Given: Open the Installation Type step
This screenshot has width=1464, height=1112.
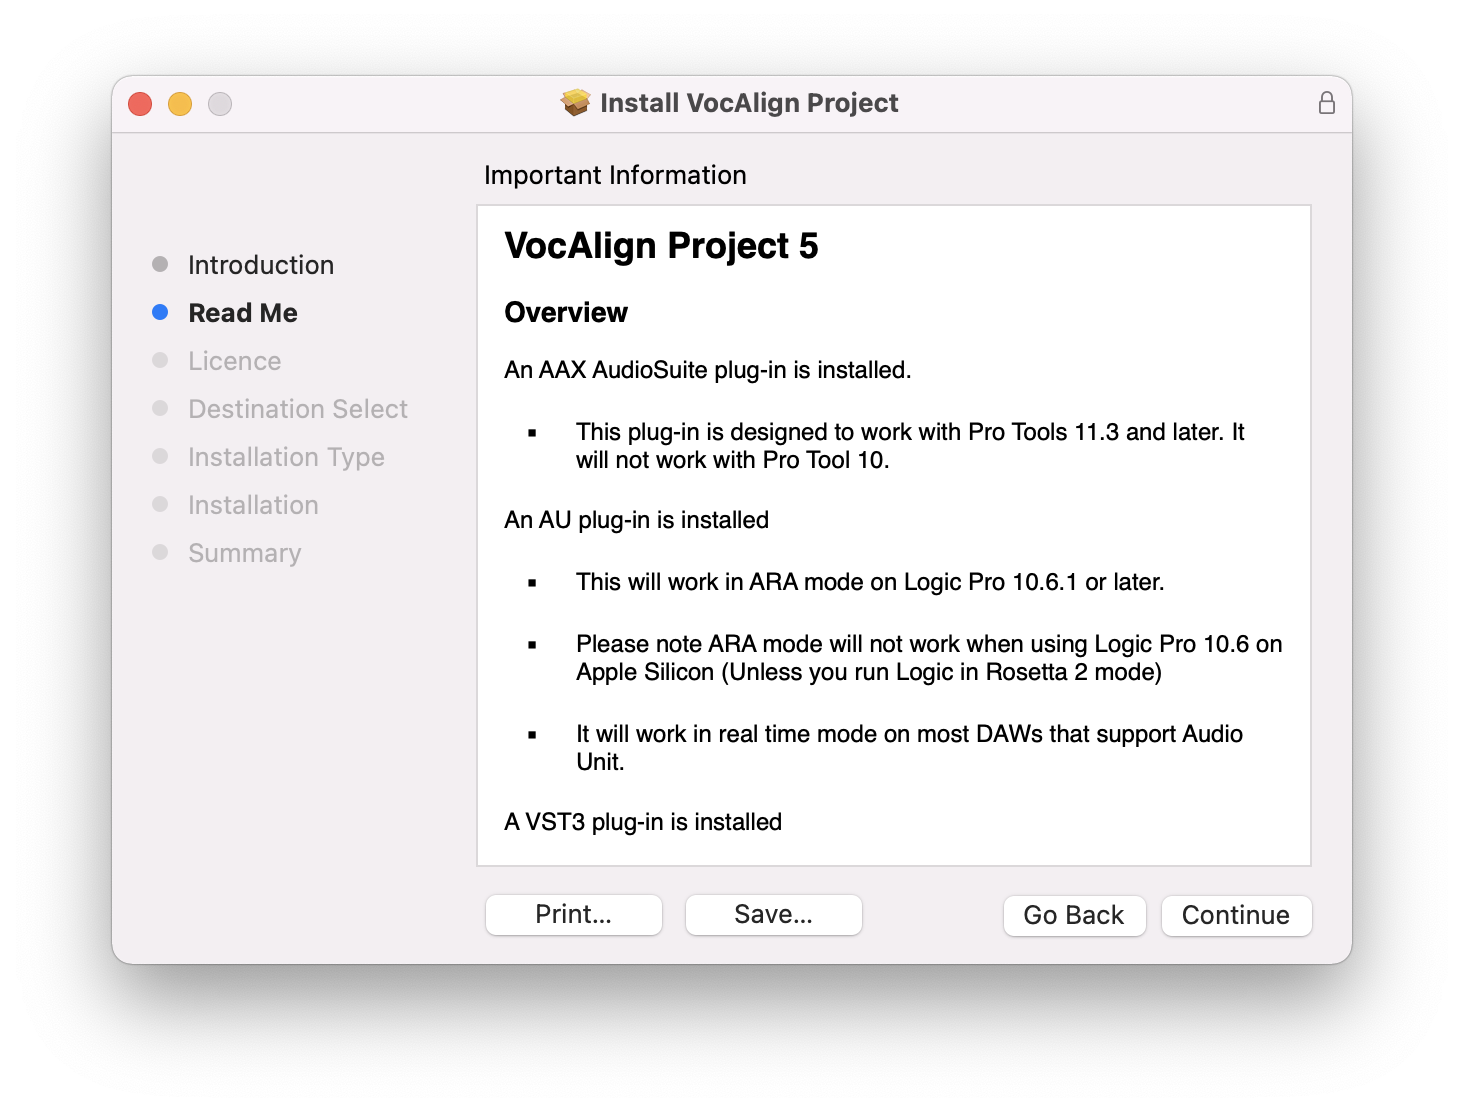Looking at the screenshot, I should (286, 457).
